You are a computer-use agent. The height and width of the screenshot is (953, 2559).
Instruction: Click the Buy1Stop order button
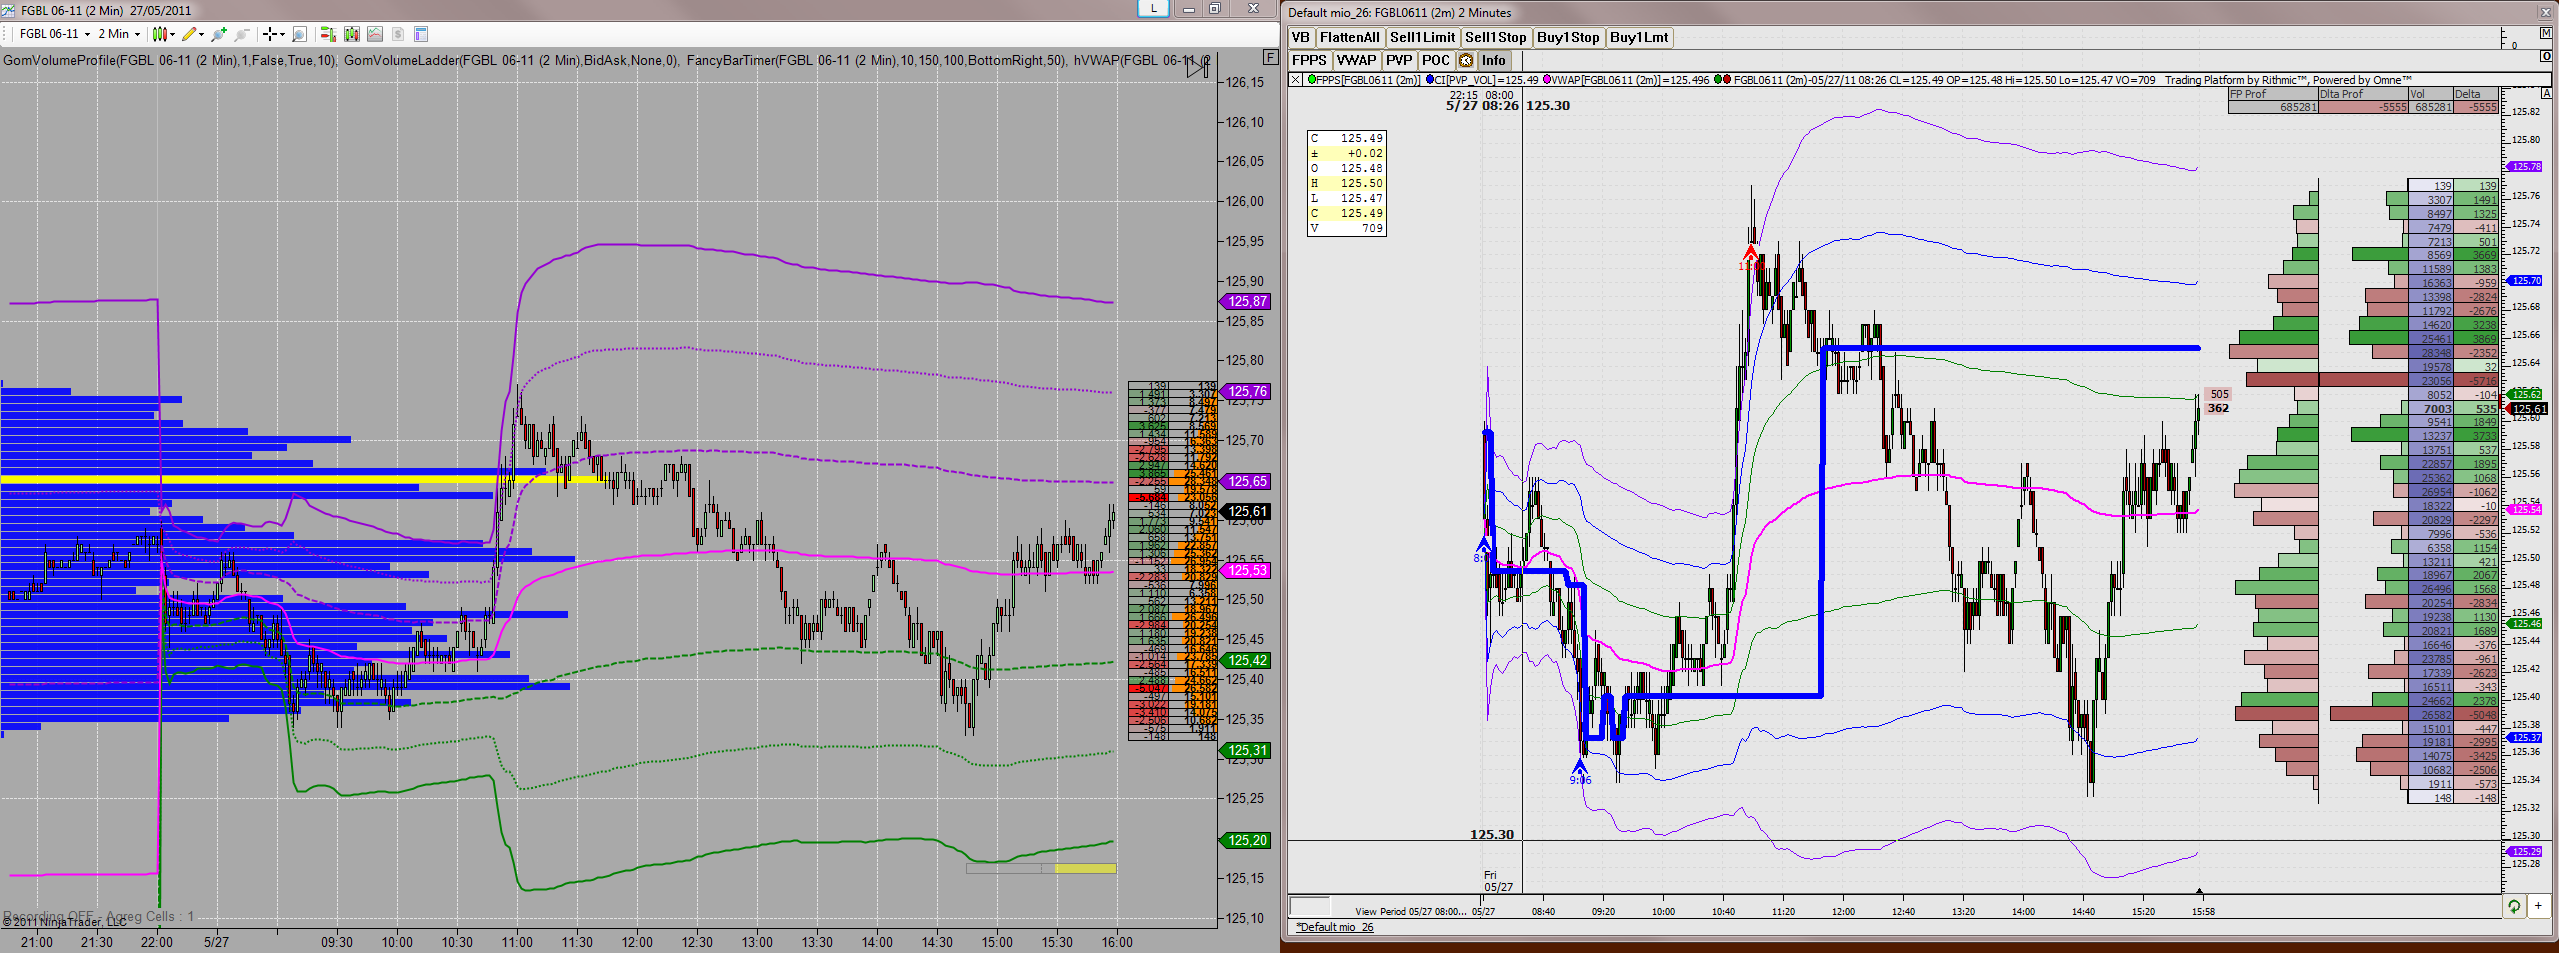(x=1568, y=38)
